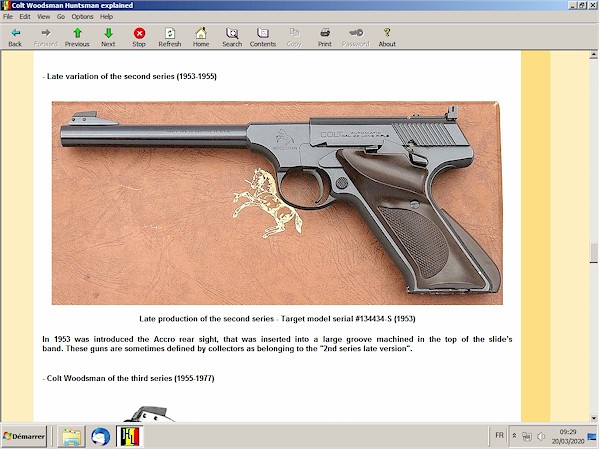Print the current page
The width and height of the screenshot is (600, 450).
[x=325, y=37]
